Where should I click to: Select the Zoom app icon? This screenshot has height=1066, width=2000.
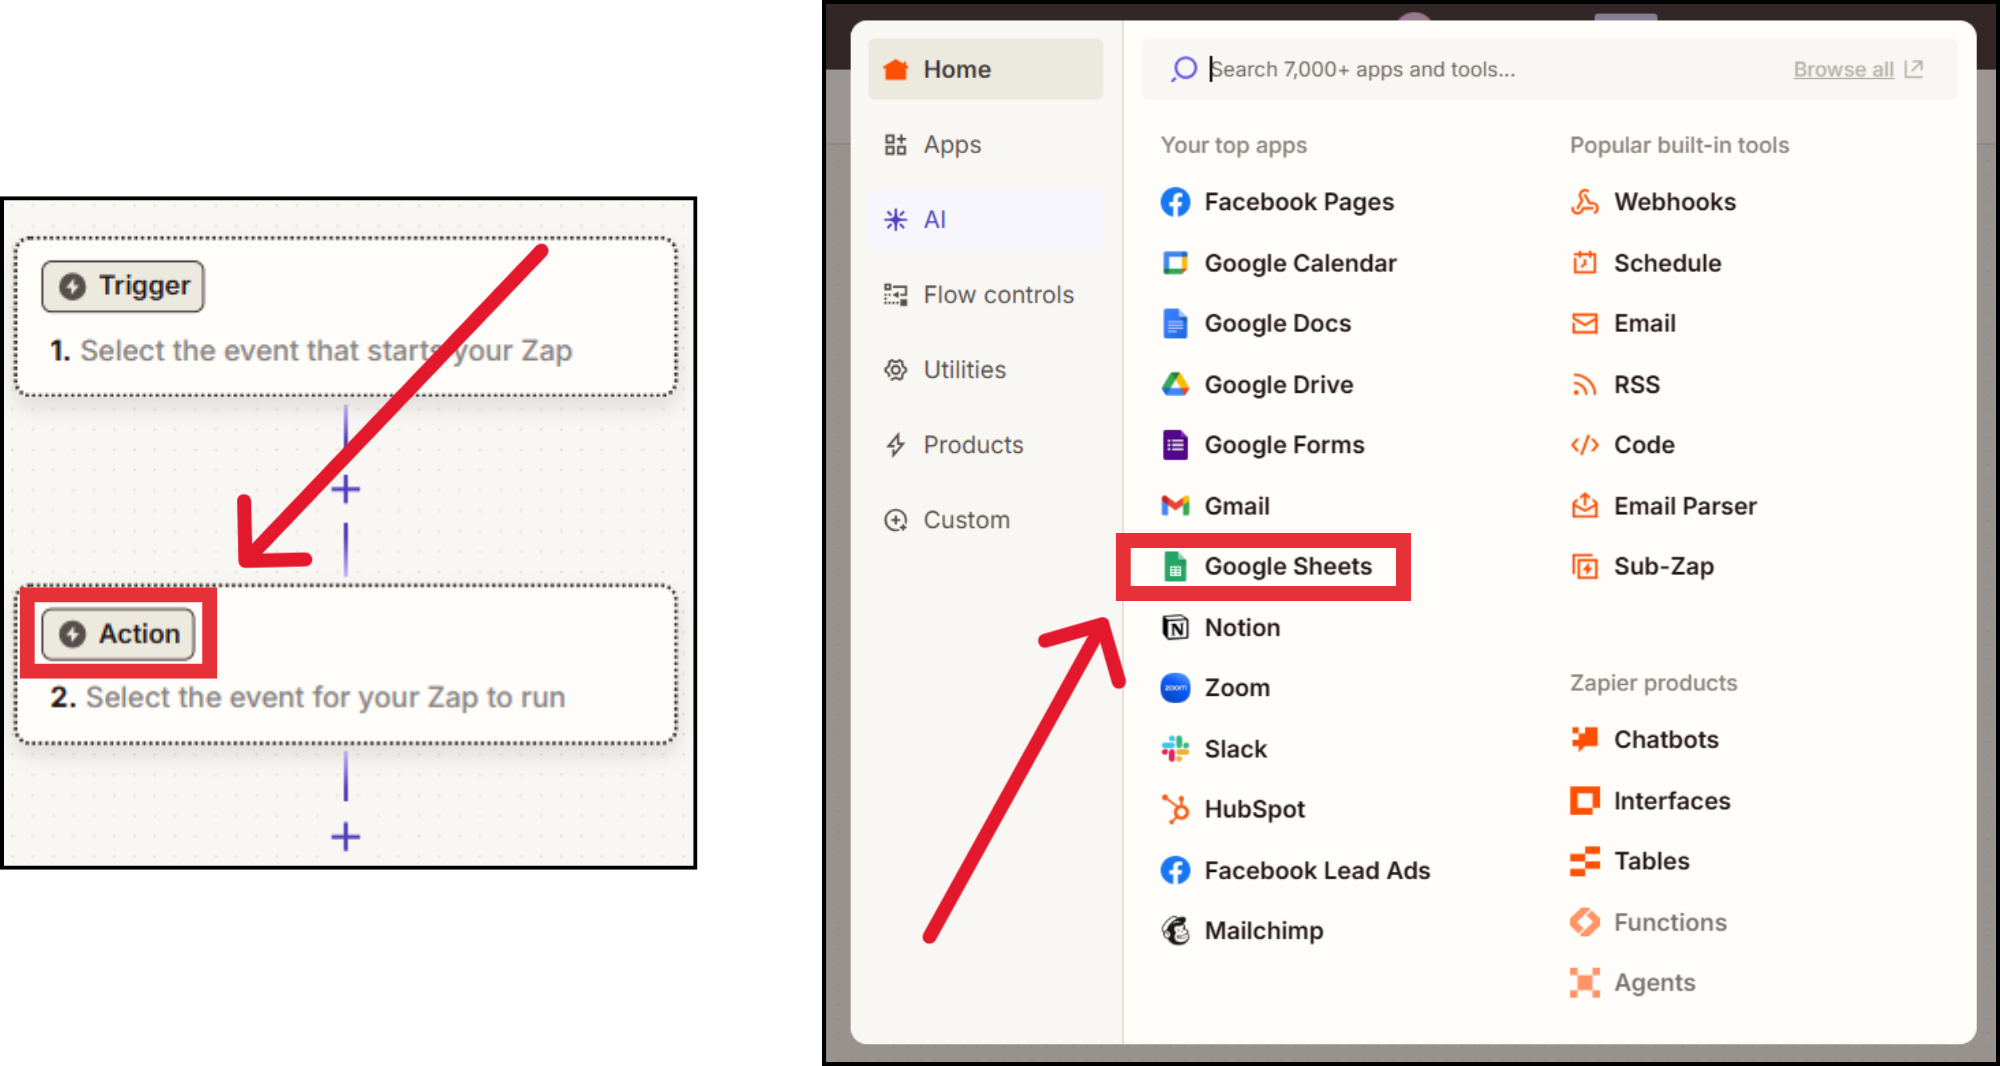click(x=1175, y=688)
